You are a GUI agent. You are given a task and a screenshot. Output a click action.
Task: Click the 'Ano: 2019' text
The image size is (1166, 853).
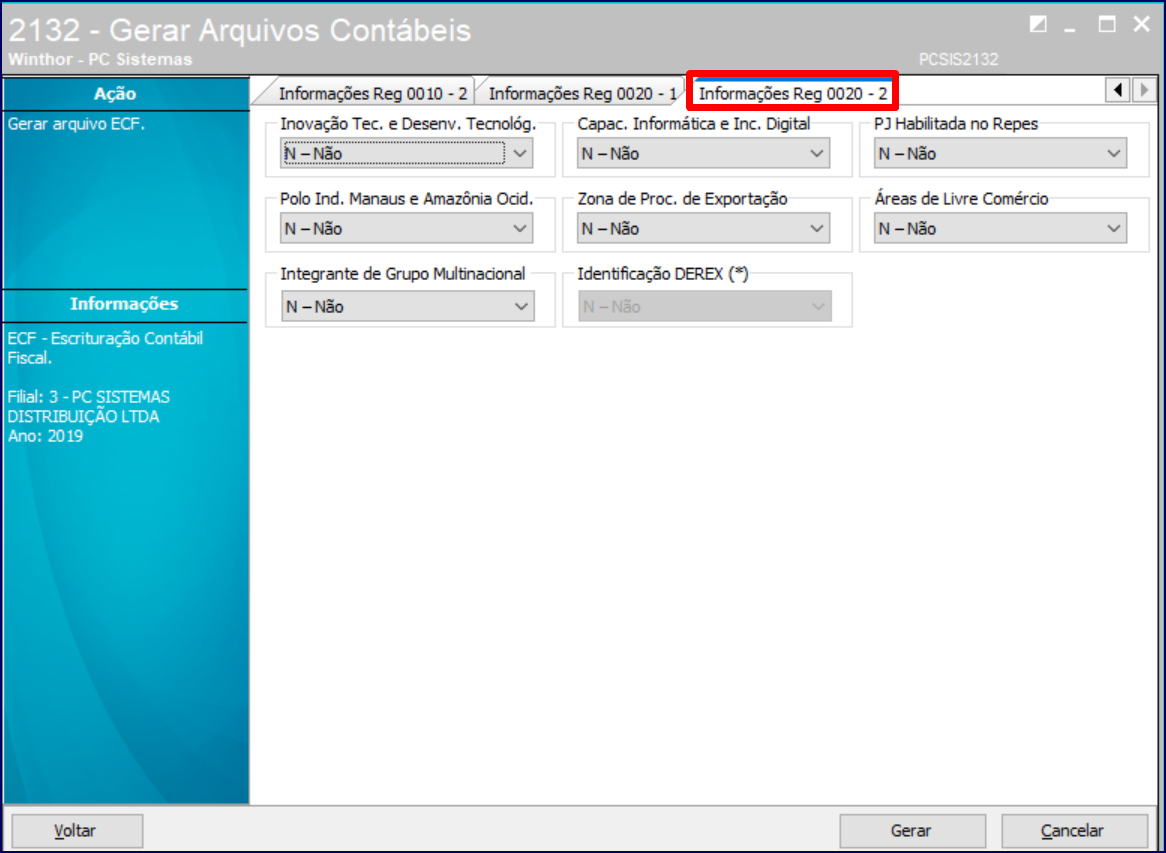(45, 437)
